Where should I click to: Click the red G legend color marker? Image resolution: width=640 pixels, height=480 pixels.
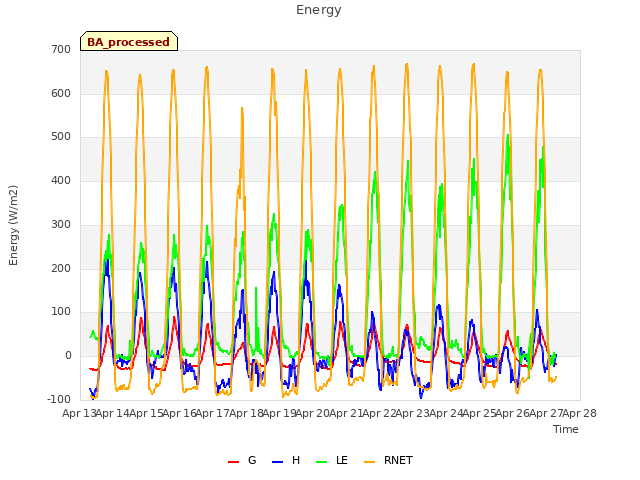click(x=233, y=462)
